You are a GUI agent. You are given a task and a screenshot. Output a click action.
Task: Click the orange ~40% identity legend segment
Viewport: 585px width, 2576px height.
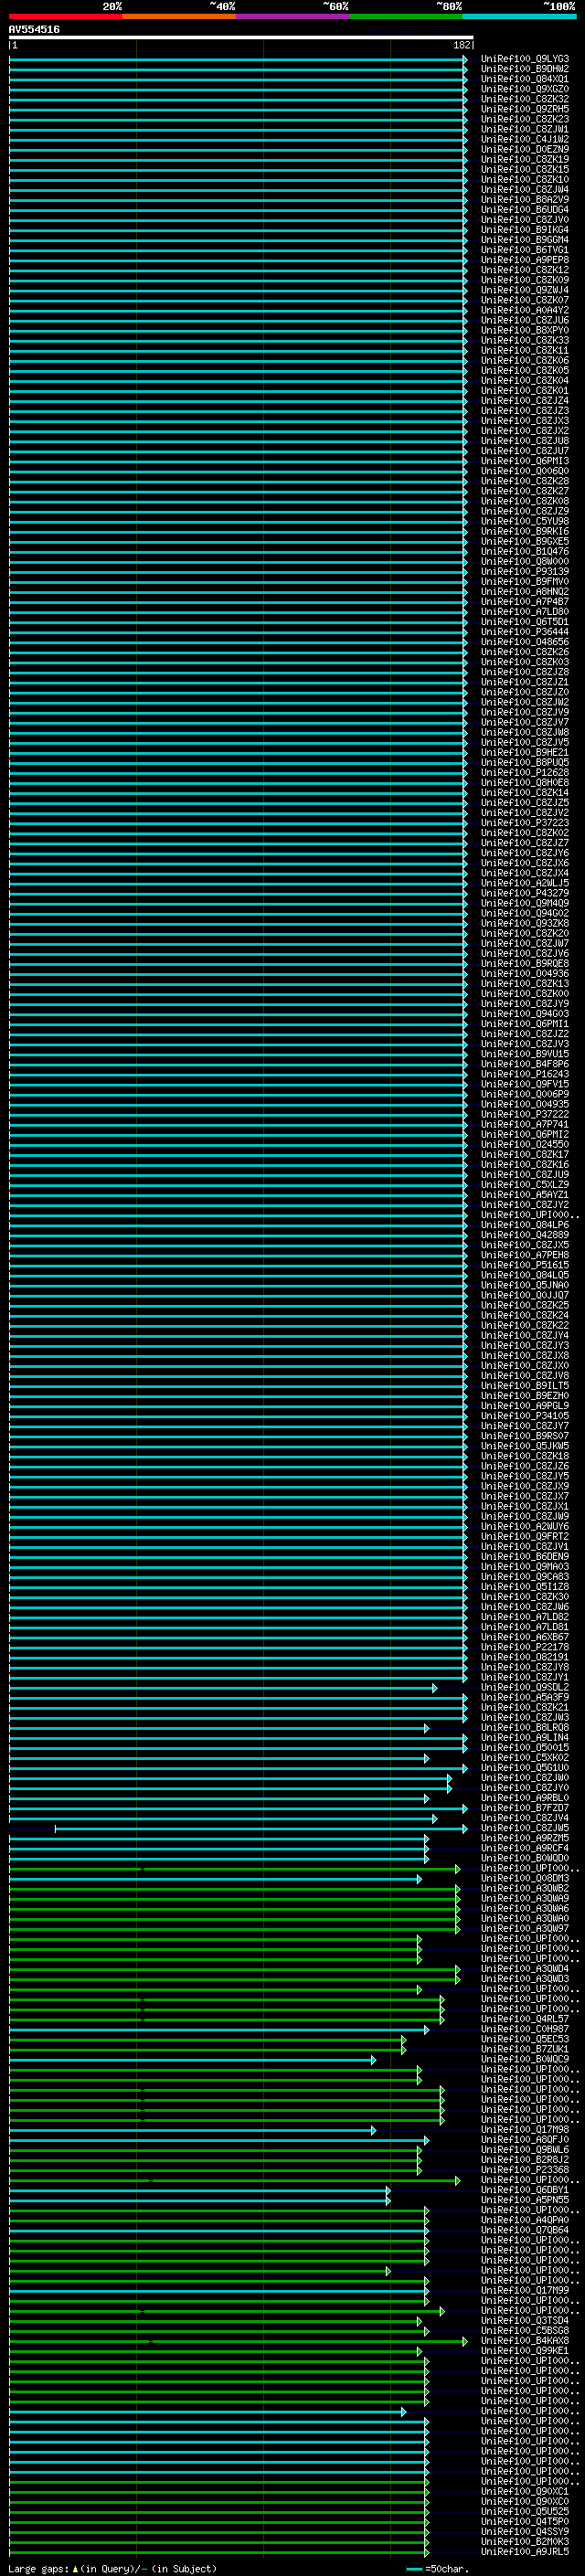click(179, 16)
